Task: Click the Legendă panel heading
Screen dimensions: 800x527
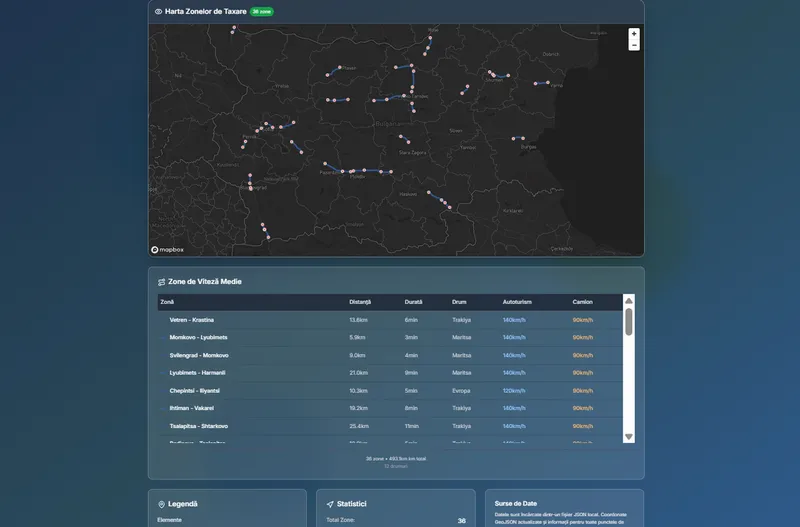Action: (183, 504)
